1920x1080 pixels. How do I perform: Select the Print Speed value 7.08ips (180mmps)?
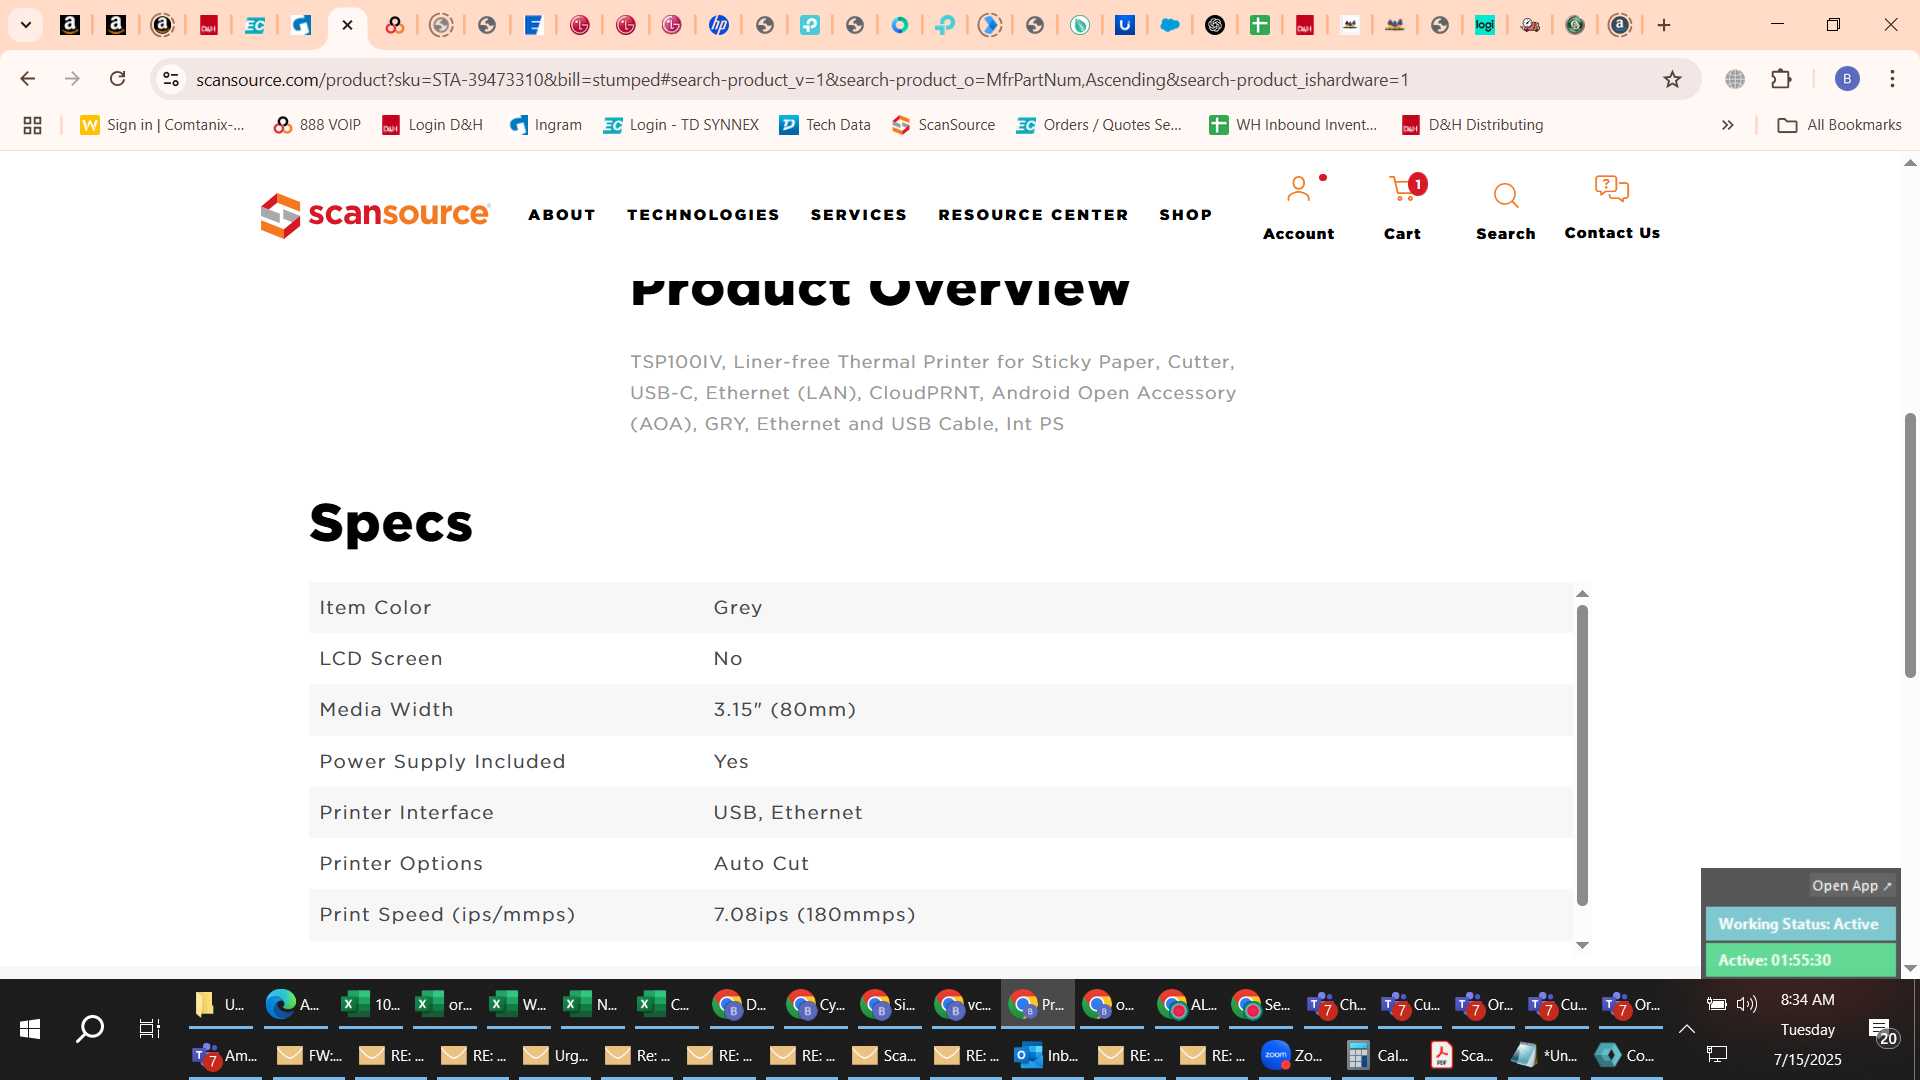(x=814, y=915)
